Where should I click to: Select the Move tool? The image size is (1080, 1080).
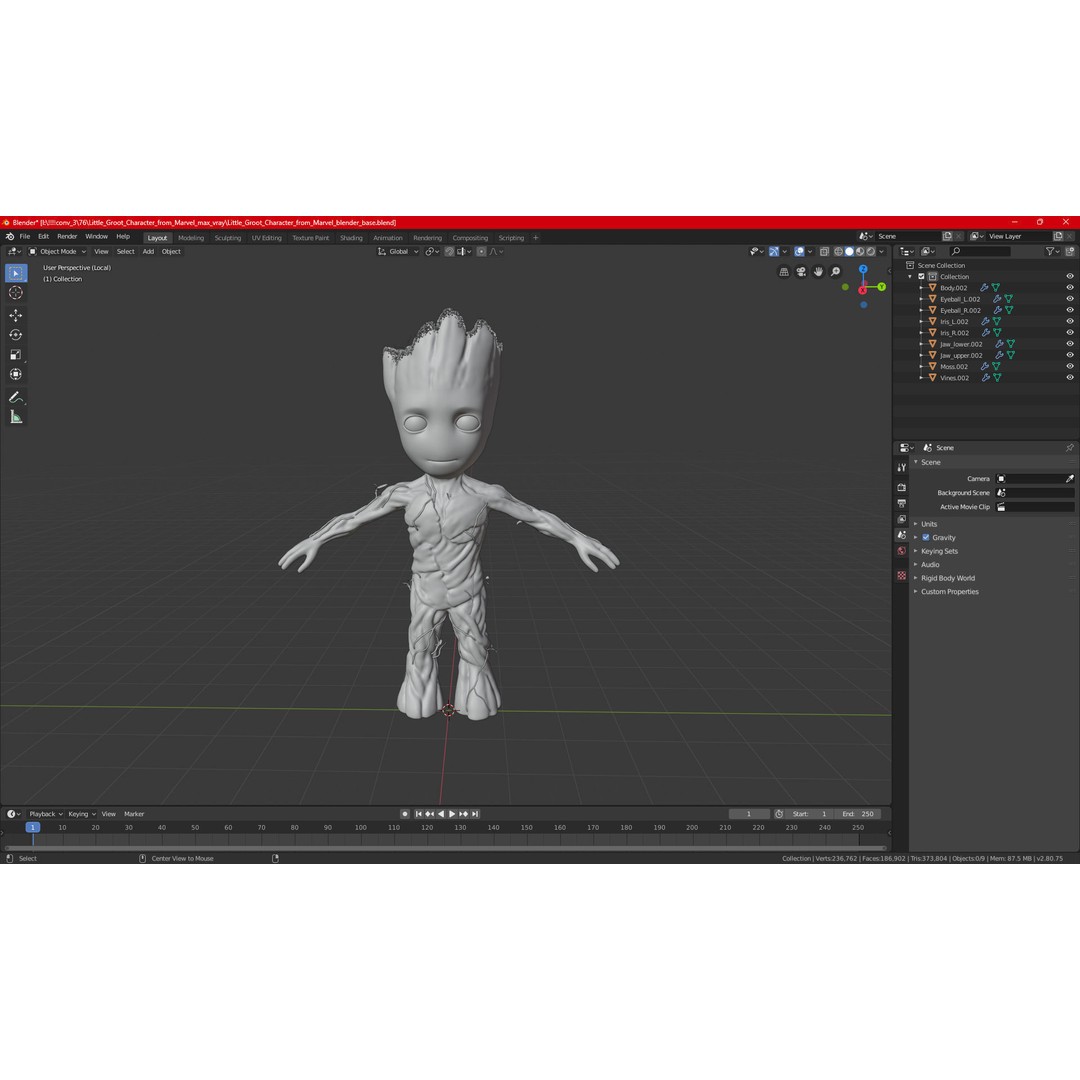click(16, 315)
